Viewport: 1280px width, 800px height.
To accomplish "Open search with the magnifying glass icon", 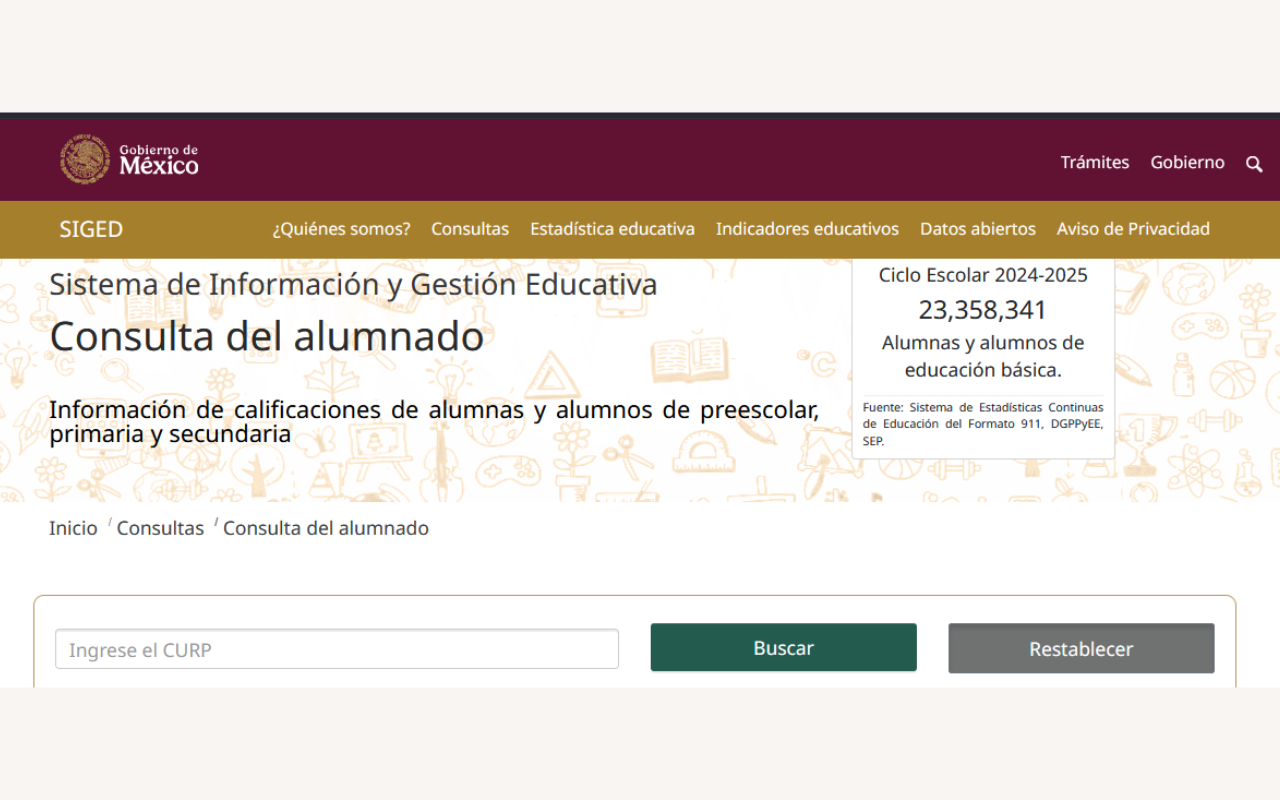I will pyautogui.click(x=1254, y=164).
